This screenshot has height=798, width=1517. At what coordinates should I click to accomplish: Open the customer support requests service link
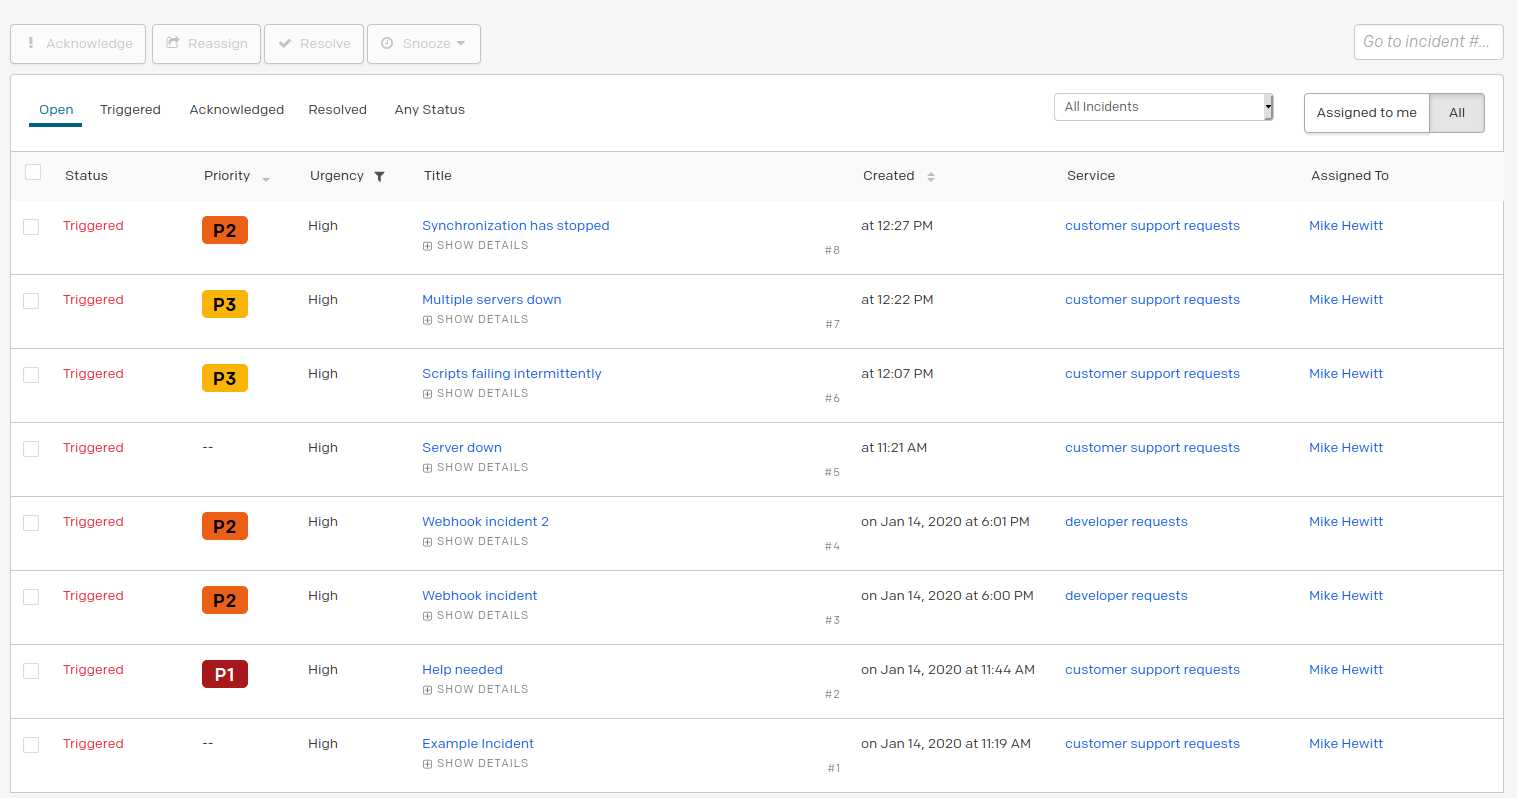[1152, 225]
